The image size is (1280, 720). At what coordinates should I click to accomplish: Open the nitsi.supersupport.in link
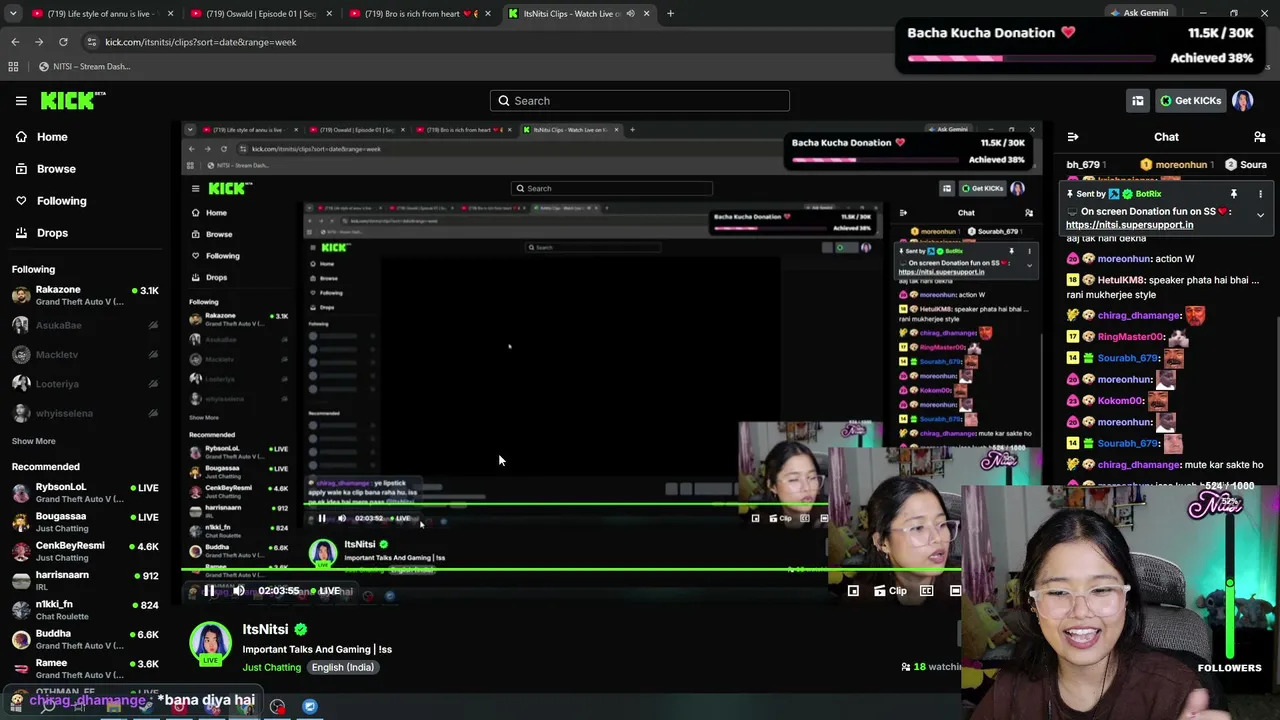click(1129, 225)
